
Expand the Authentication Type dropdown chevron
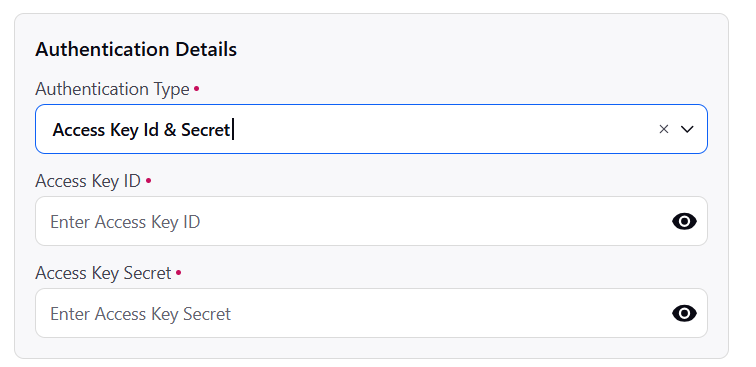point(687,129)
